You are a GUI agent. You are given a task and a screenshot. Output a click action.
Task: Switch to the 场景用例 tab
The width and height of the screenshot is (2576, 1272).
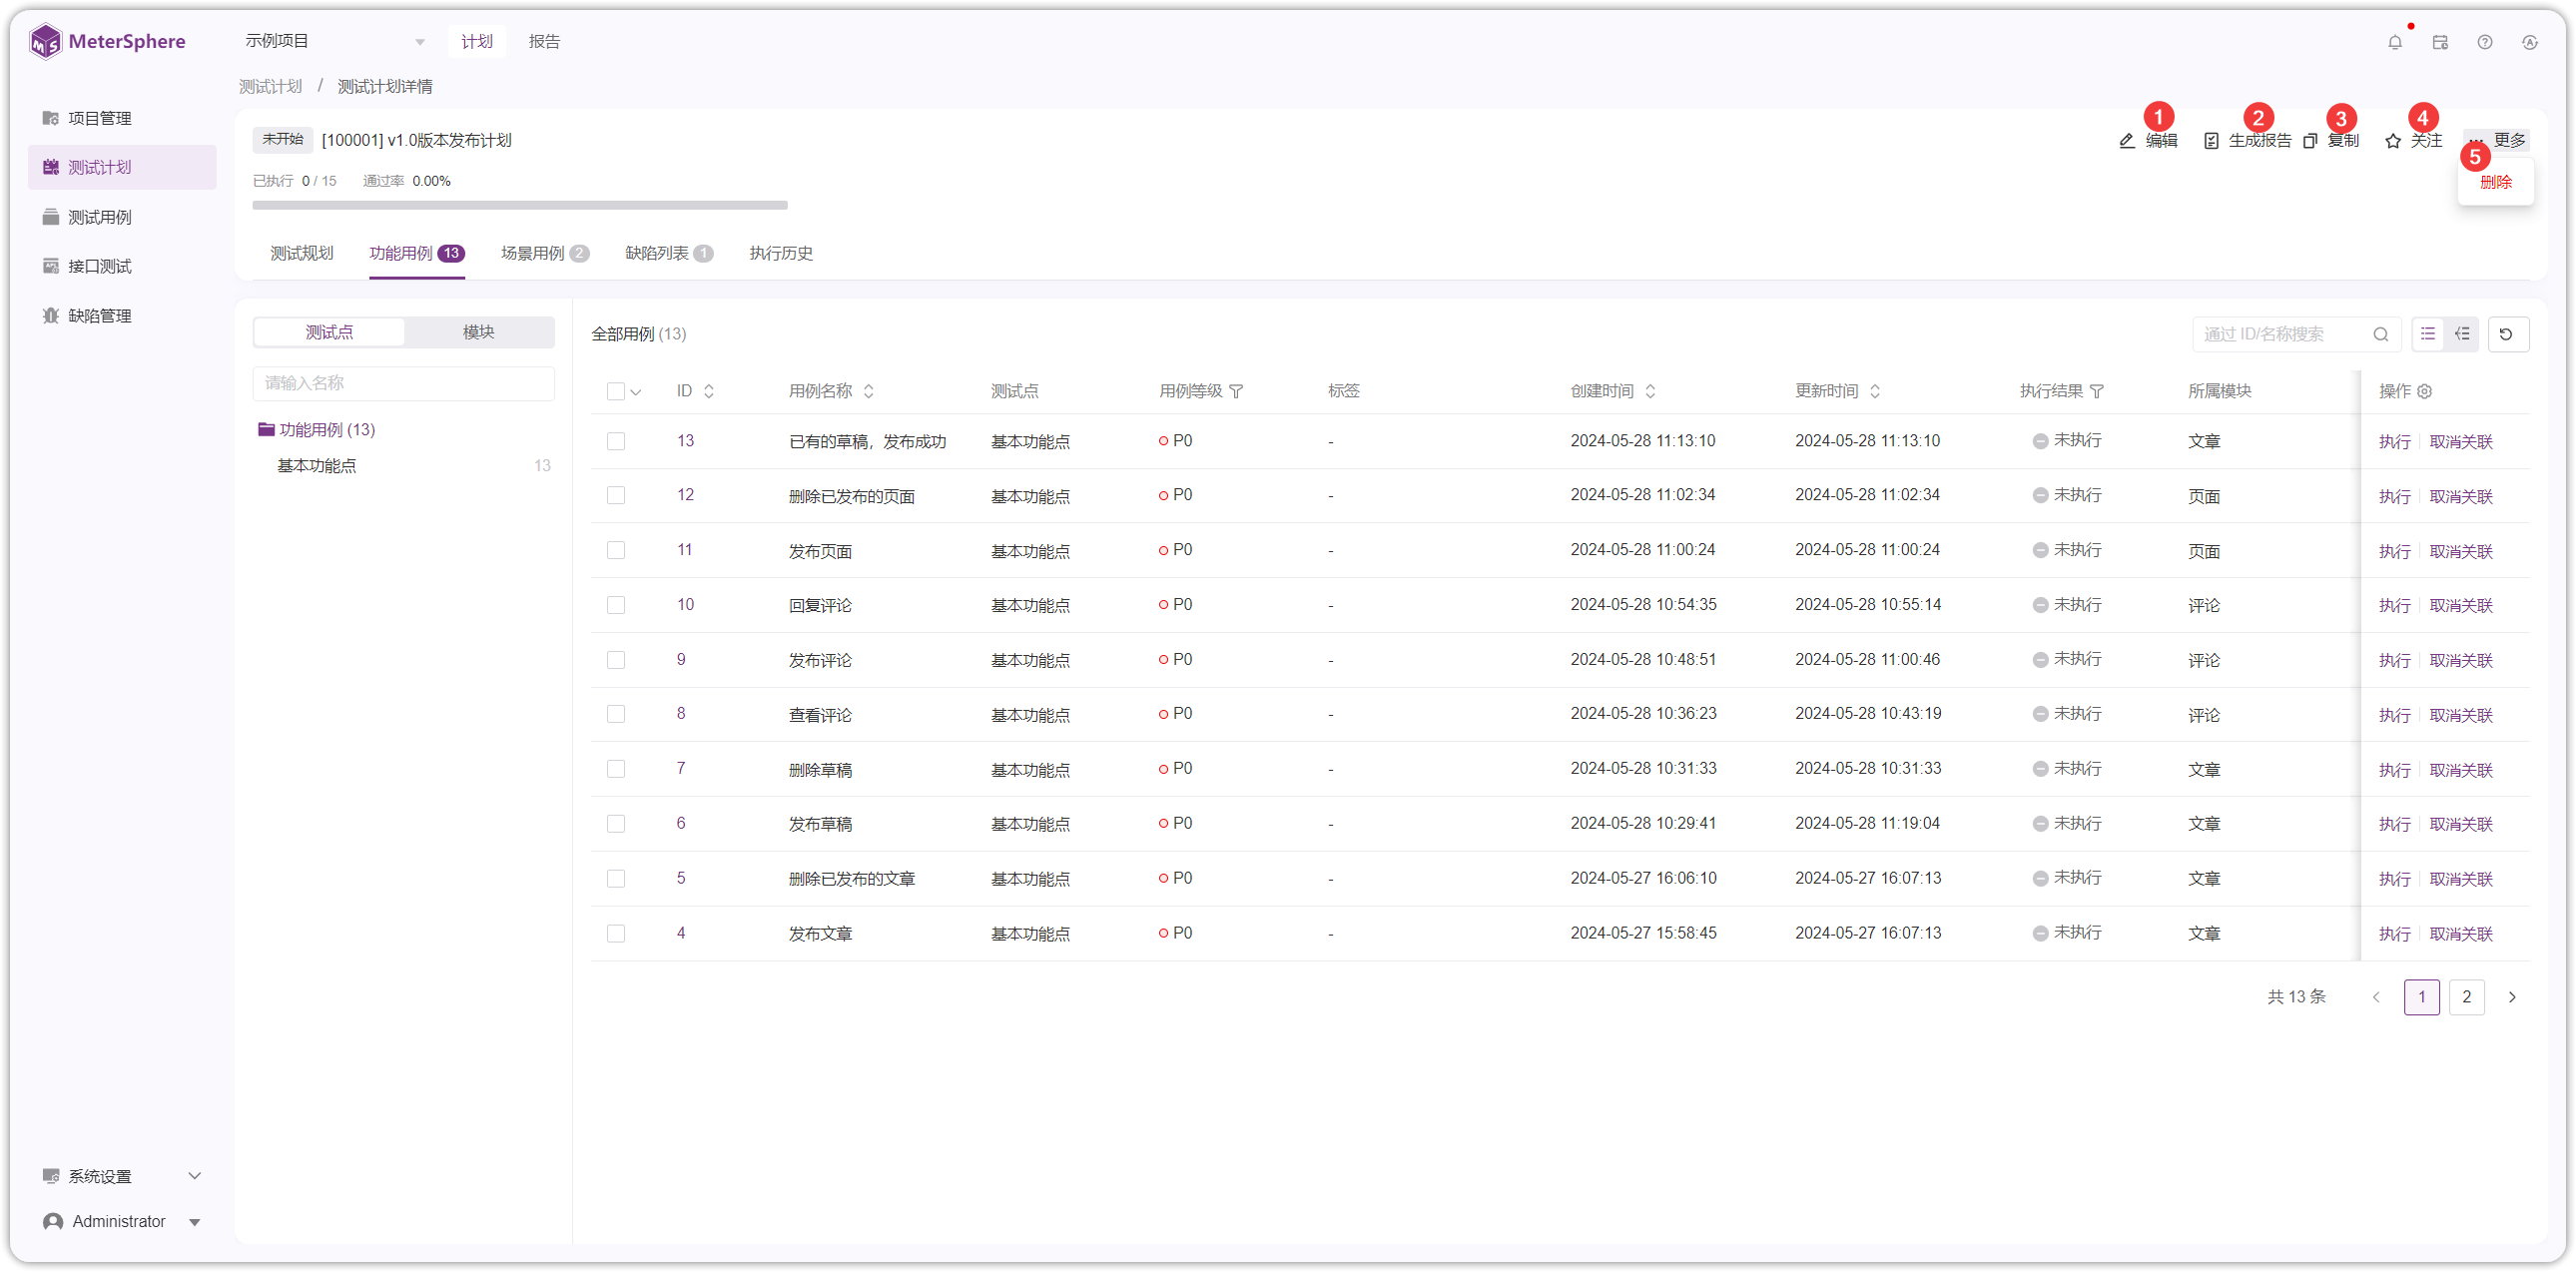[544, 253]
